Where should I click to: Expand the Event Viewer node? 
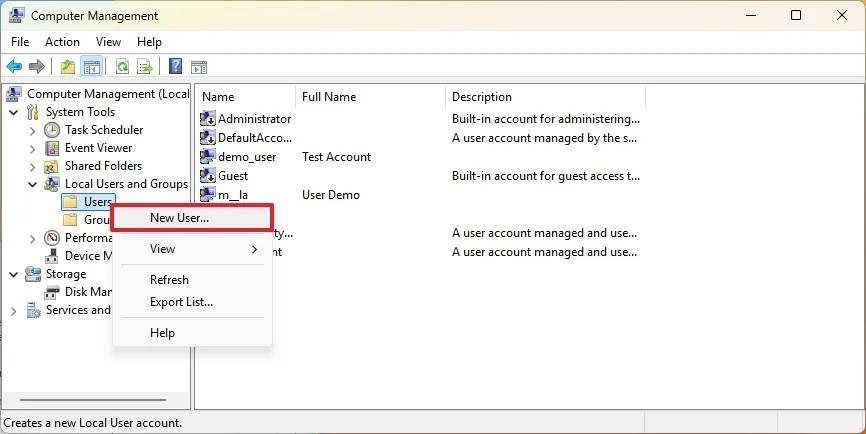[x=33, y=149]
